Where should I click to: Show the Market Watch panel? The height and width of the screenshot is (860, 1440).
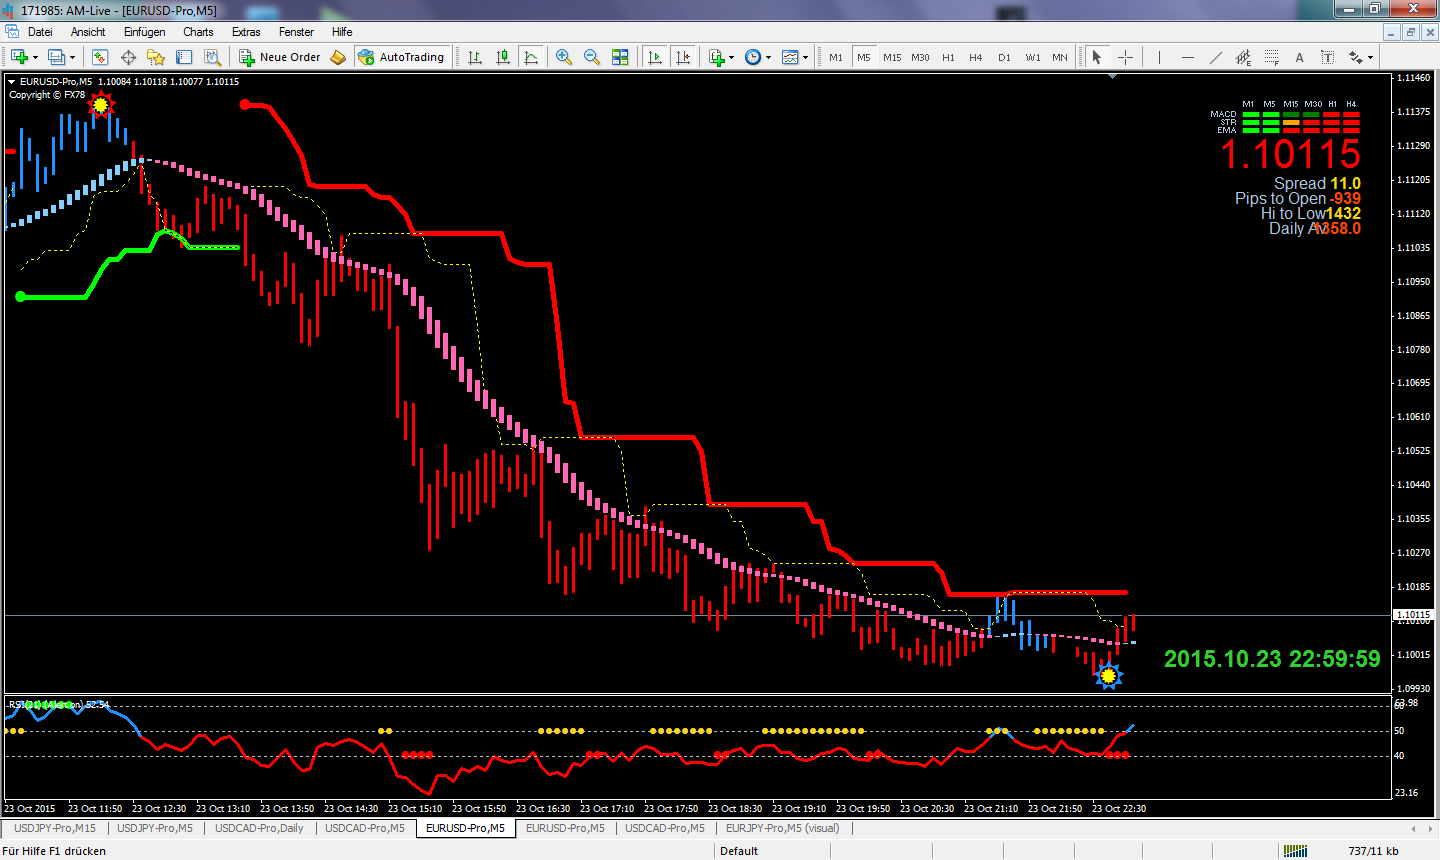click(x=100, y=57)
